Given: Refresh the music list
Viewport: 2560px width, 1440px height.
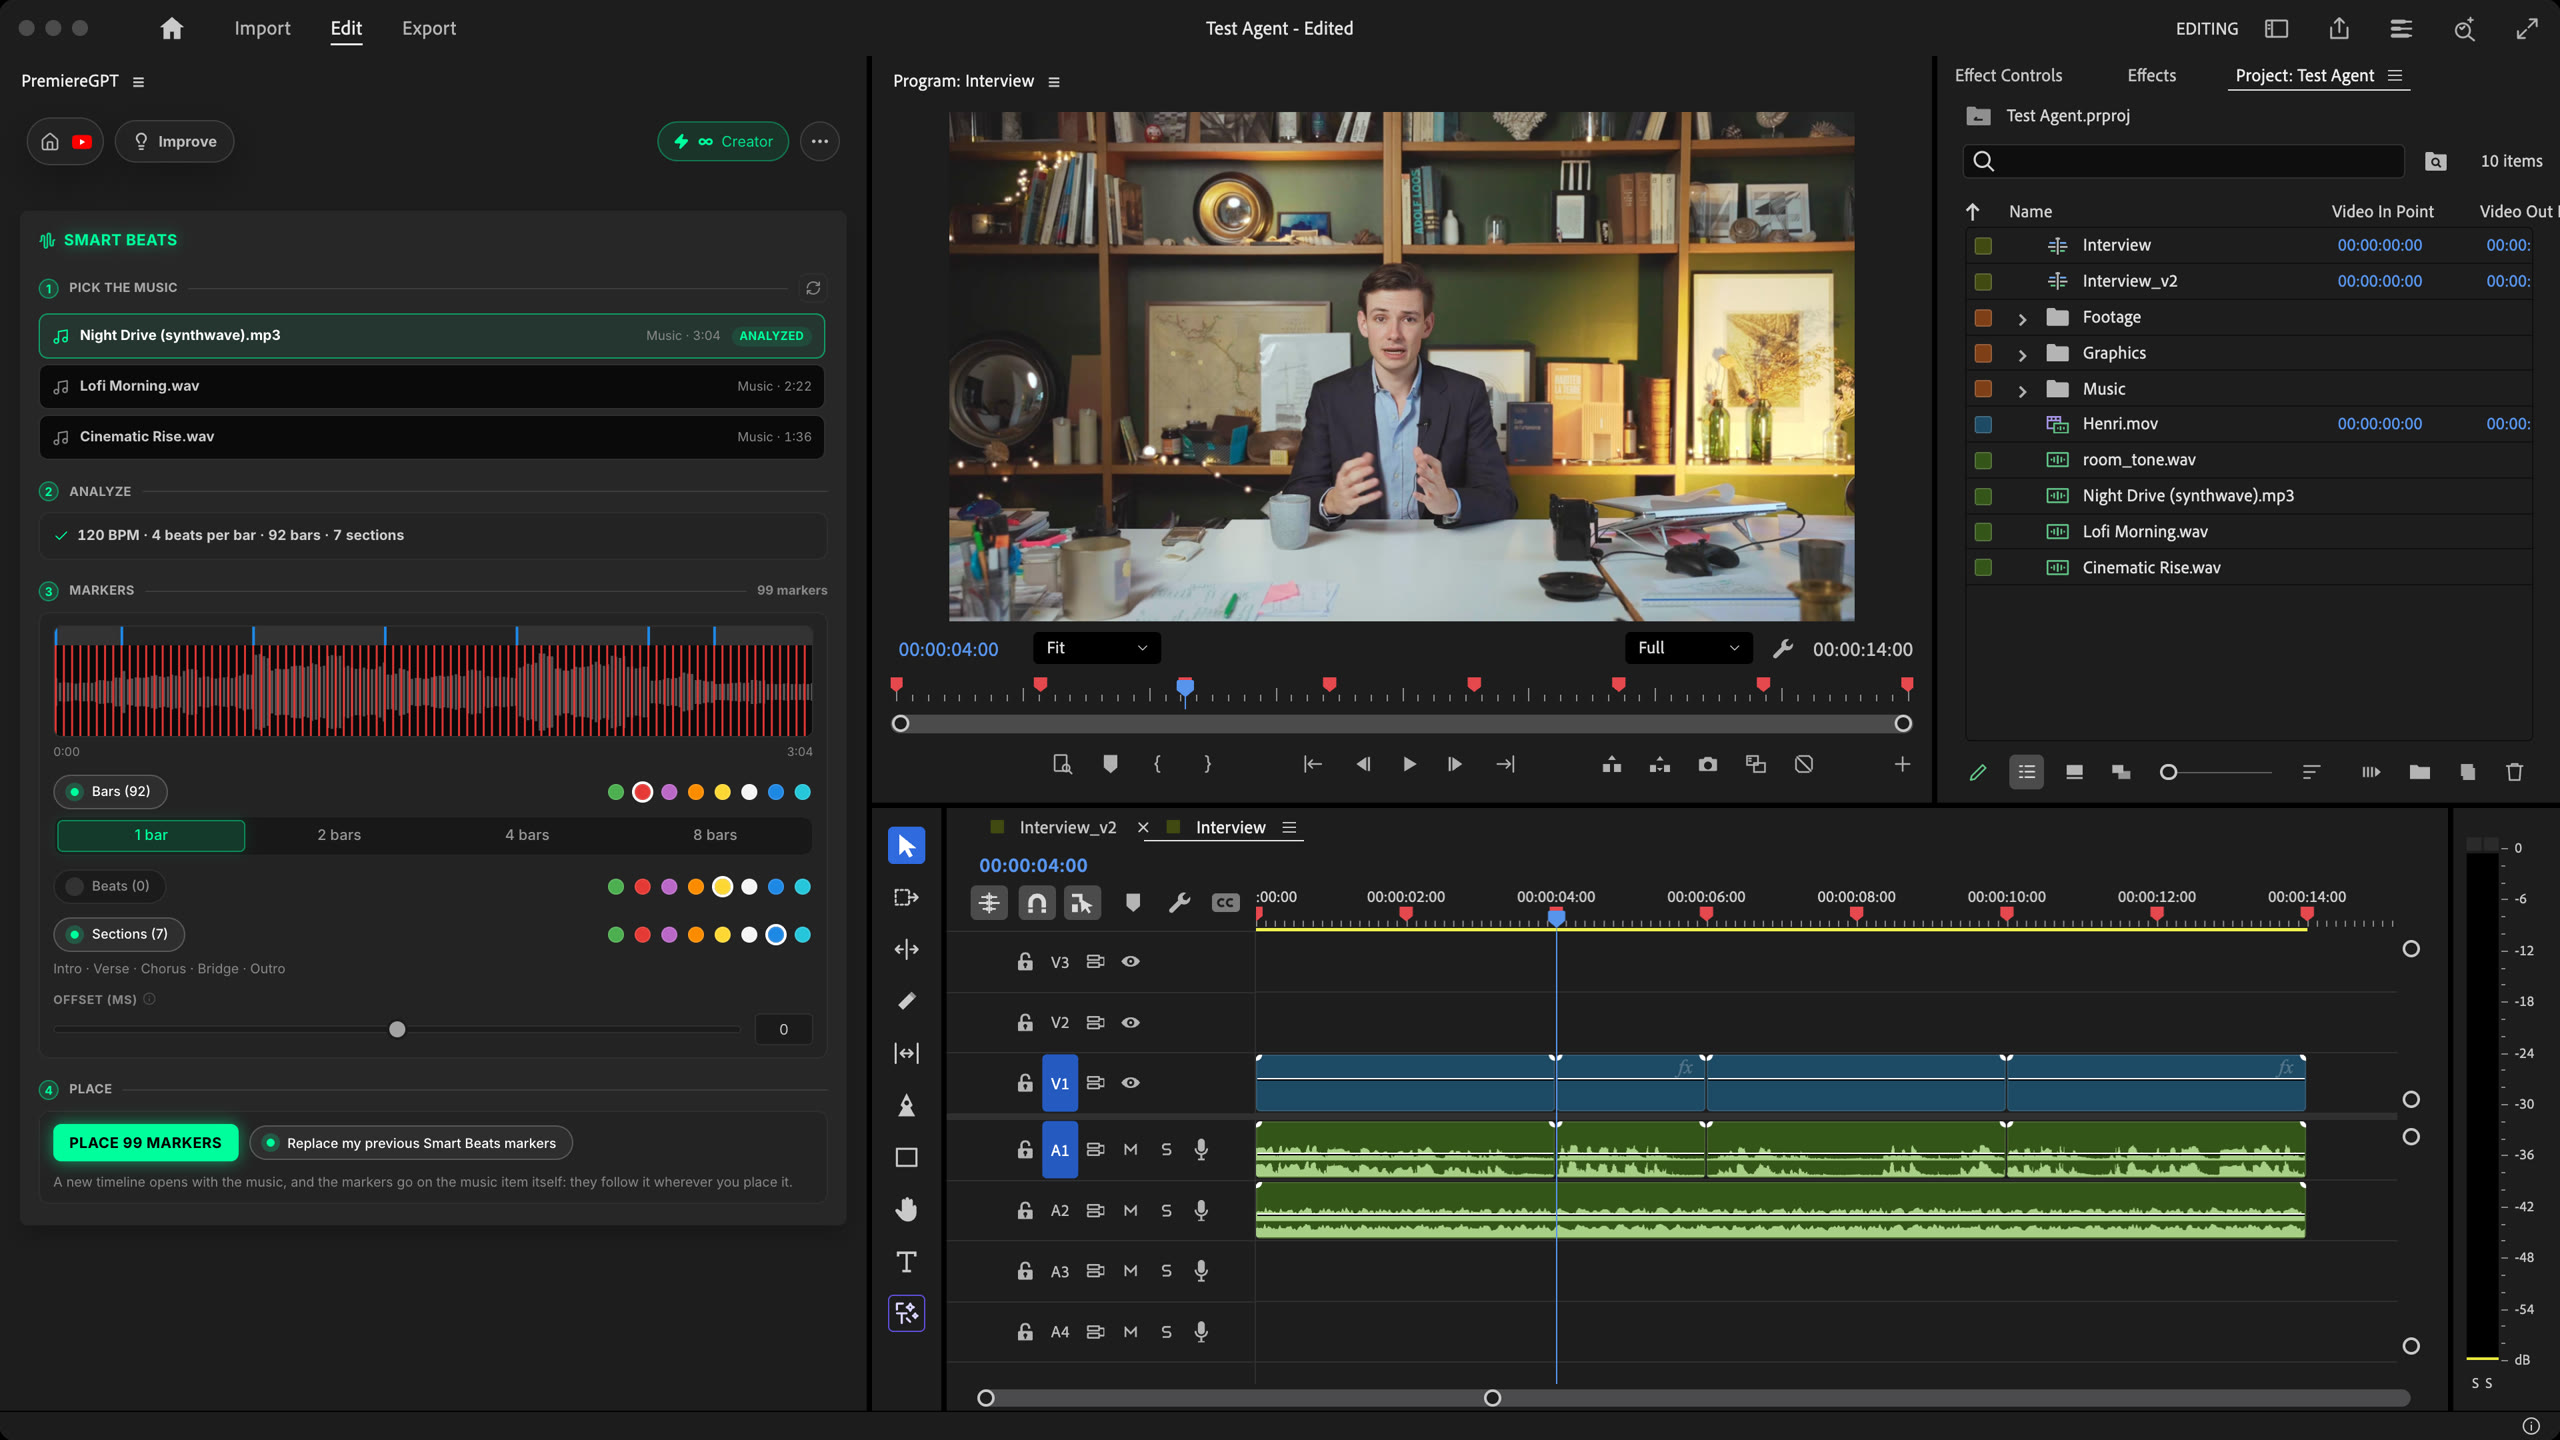Looking at the screenshot, I should [x=813, y=288].
